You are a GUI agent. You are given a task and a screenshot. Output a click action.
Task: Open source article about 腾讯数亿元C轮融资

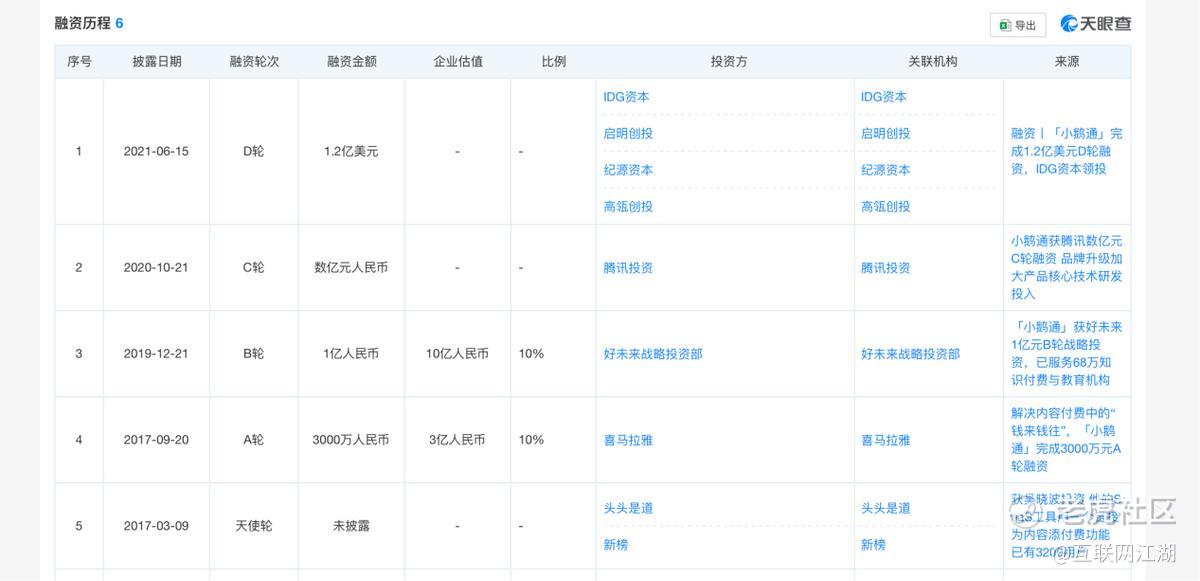pos(1067,267)
